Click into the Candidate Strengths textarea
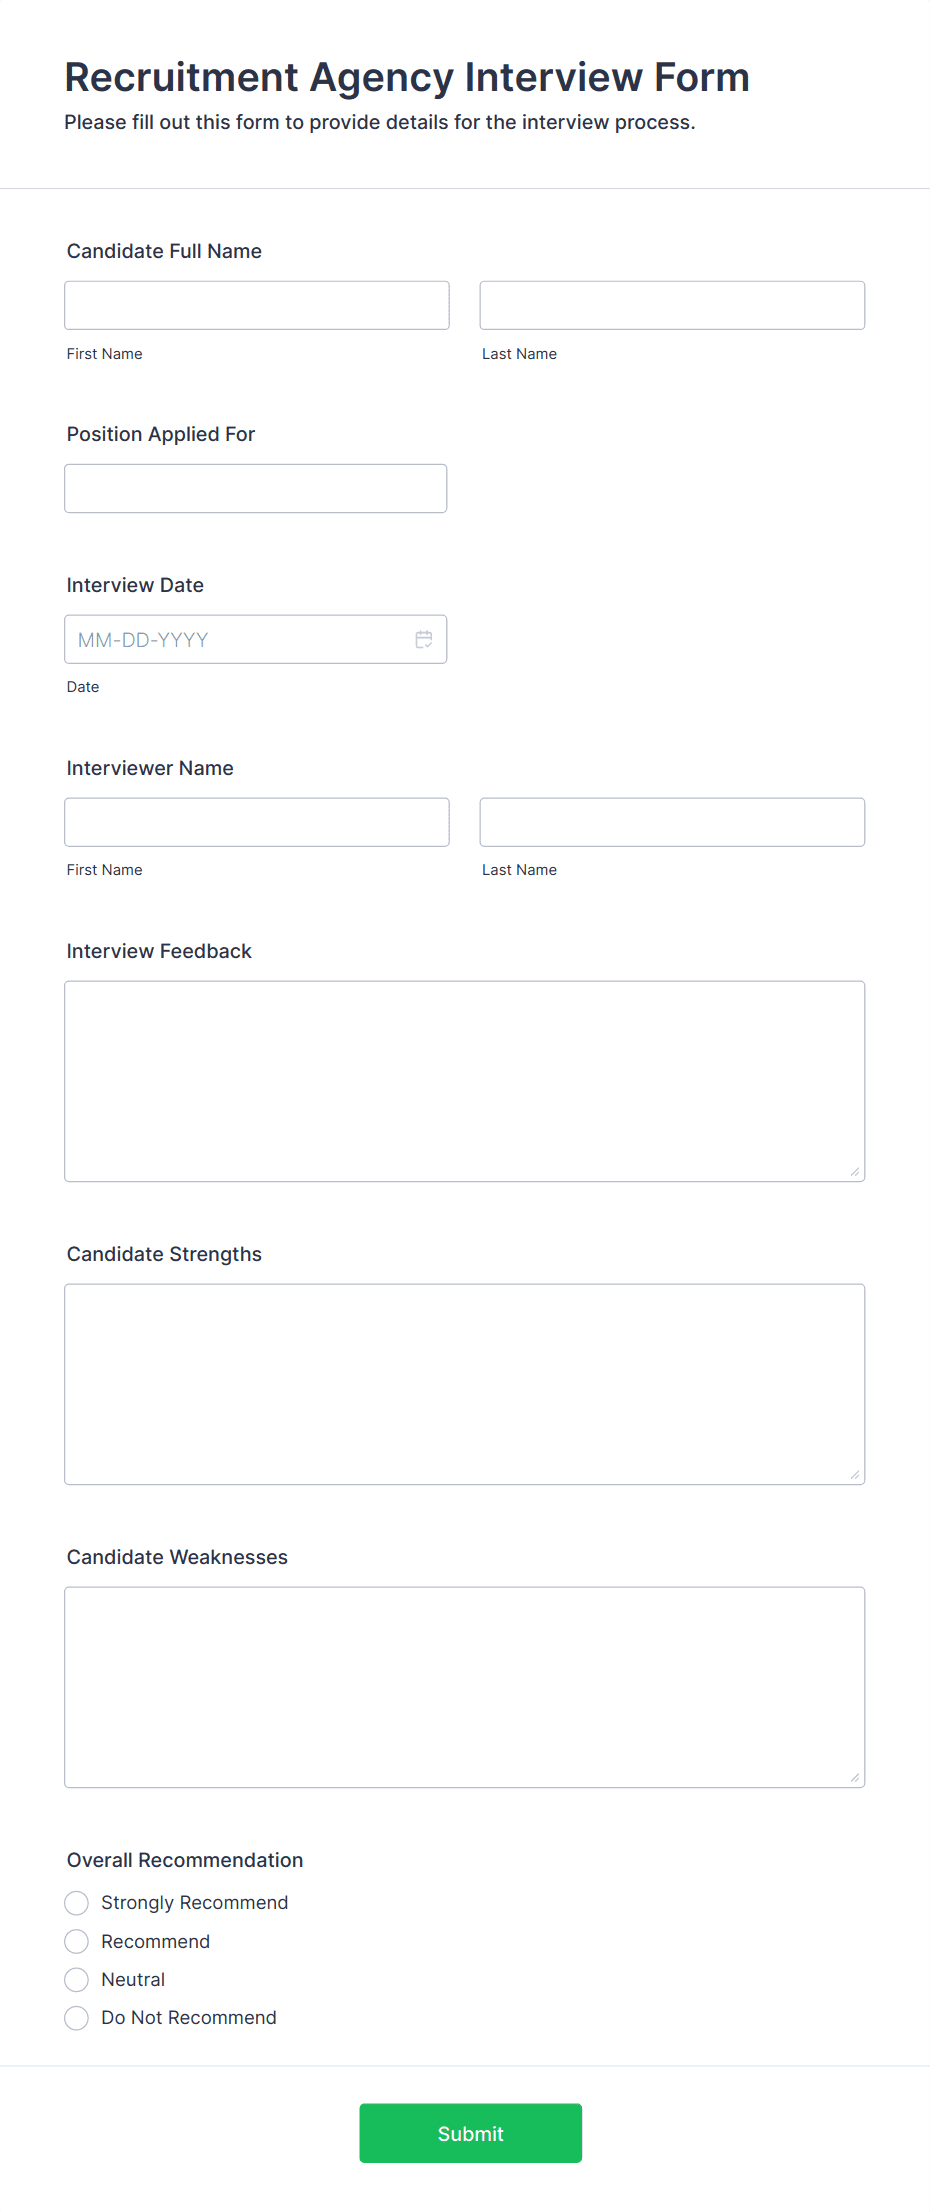The width and height of the screenshot is (930, 2212). 465,1384
